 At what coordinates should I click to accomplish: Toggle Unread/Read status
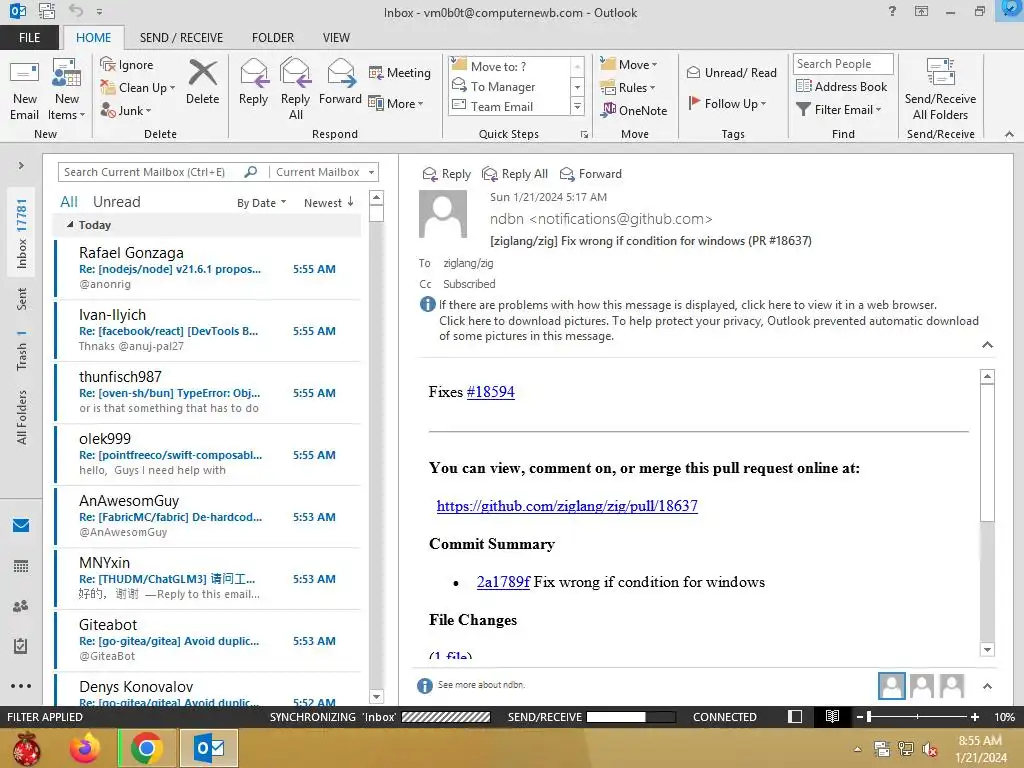[x=731, y=72]
